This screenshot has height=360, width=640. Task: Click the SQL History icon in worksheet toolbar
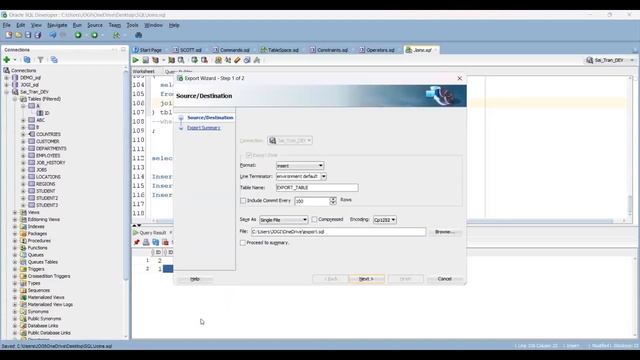click(x=247, y=60)
